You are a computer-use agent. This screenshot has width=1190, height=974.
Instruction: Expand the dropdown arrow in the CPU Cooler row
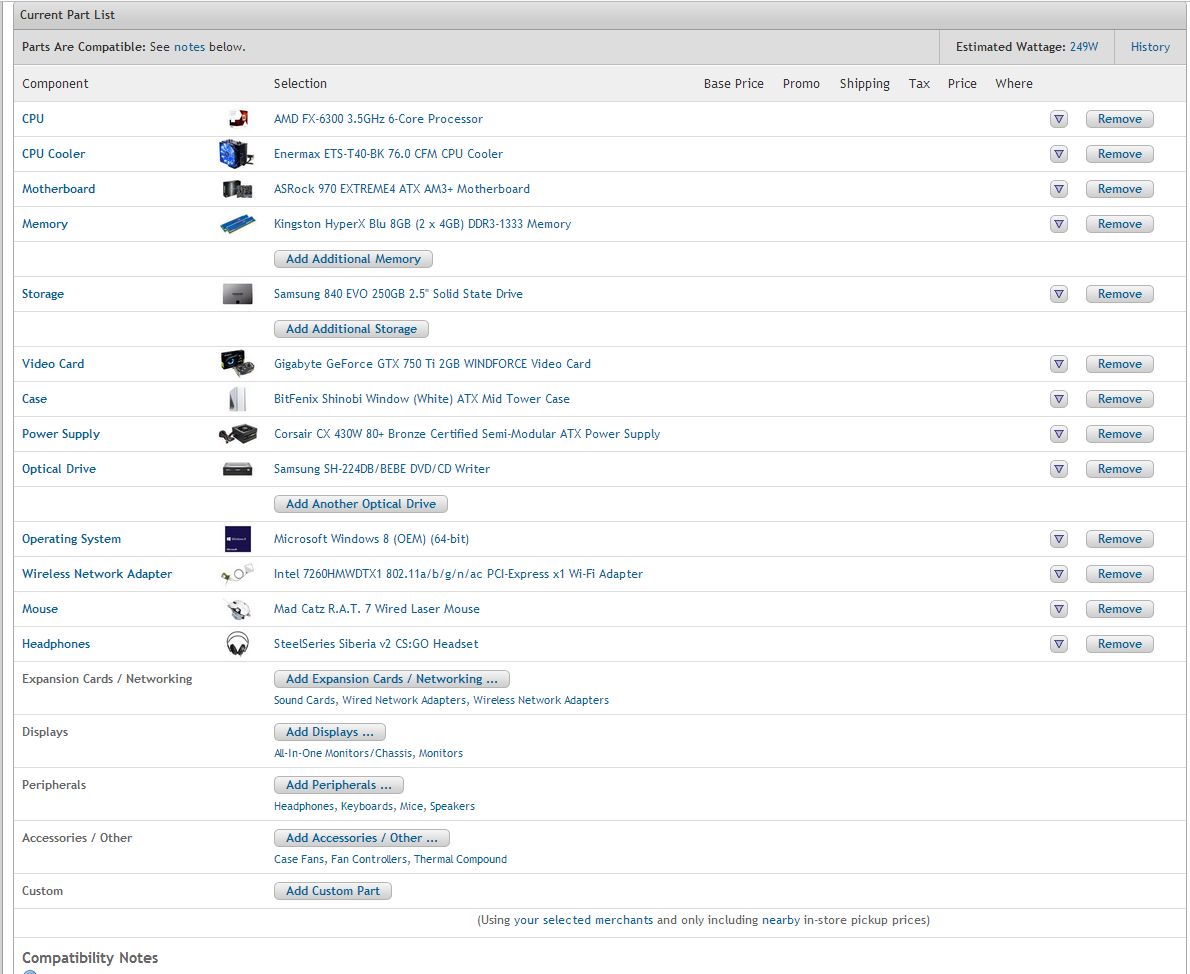pos(1059,154)
